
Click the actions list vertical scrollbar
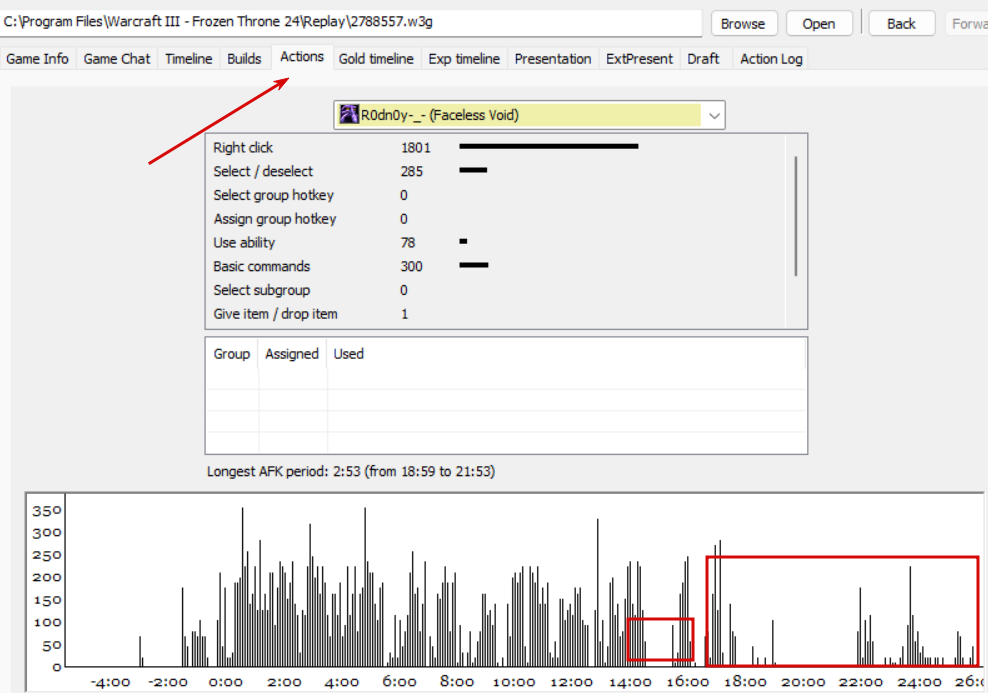click(x=796, y=216)
